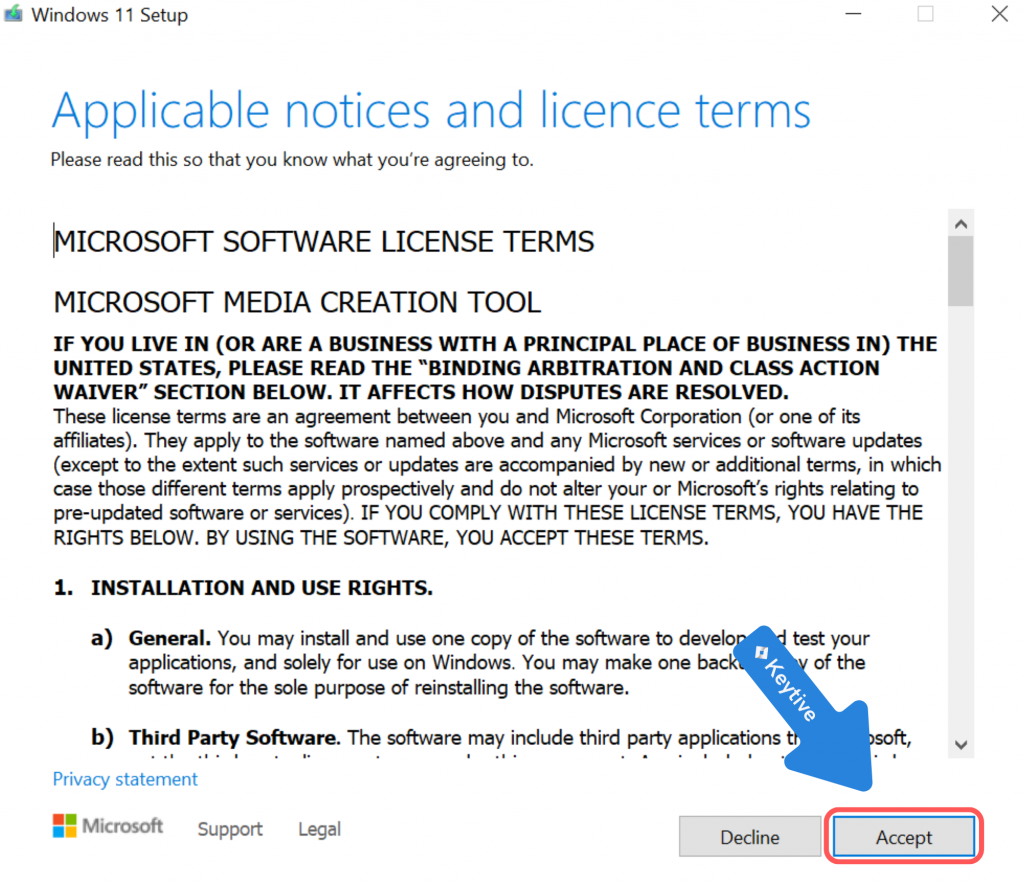Minimize the Windows 11 Setup window
Screen dimensions: 1024x887
853,14
